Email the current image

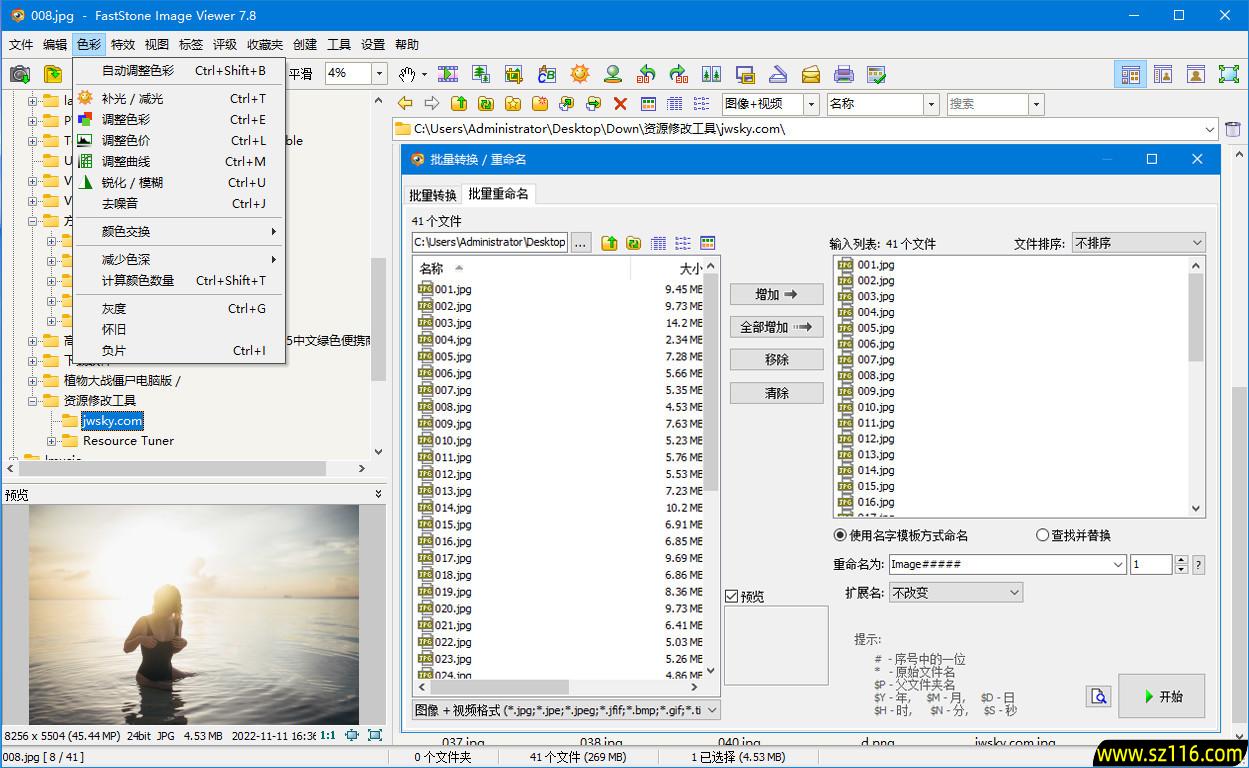coord(811,73)
